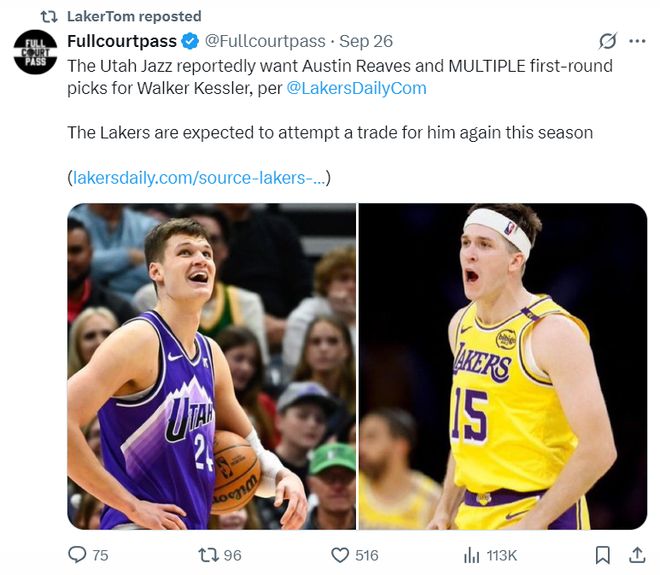Click the blue verified badge
This screenshot has height=575, width=660.
(189, 41)
